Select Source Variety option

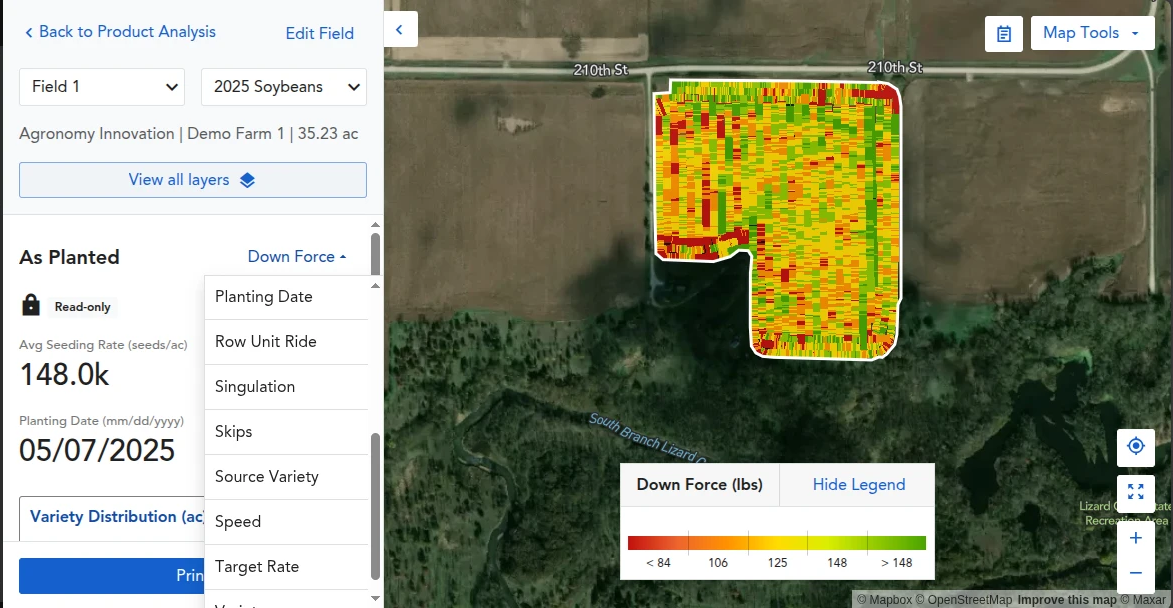tap(287, 476)
